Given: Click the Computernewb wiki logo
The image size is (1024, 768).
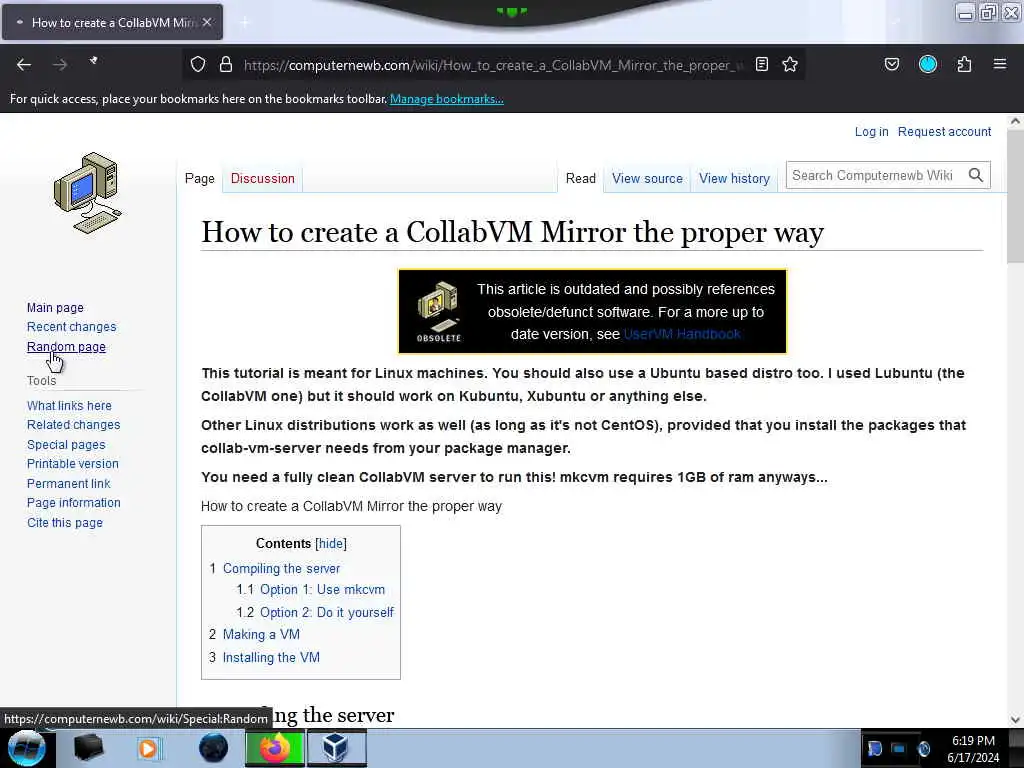Looking at the screenshot, I should pyautogui.click(x=88, y=193).
